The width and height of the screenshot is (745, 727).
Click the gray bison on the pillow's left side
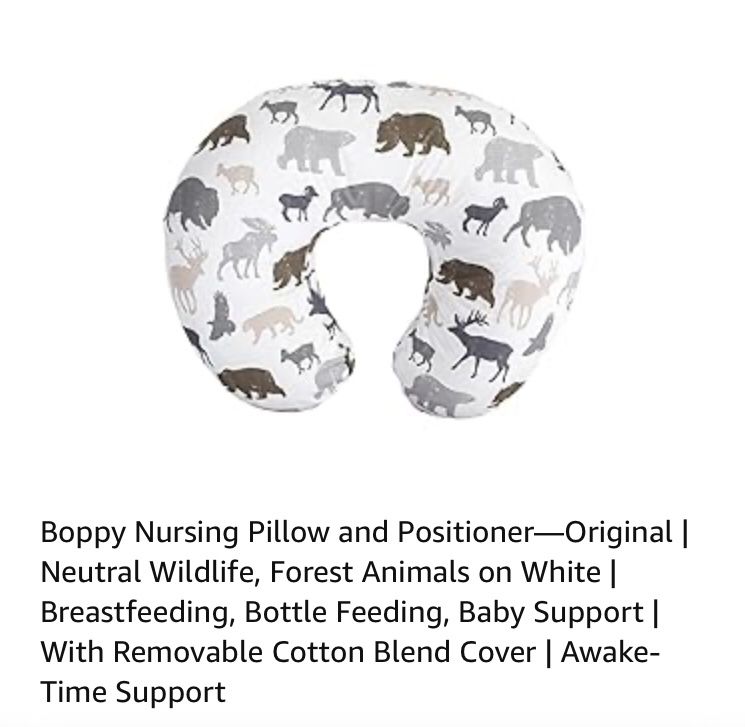[x=192, y=204]
